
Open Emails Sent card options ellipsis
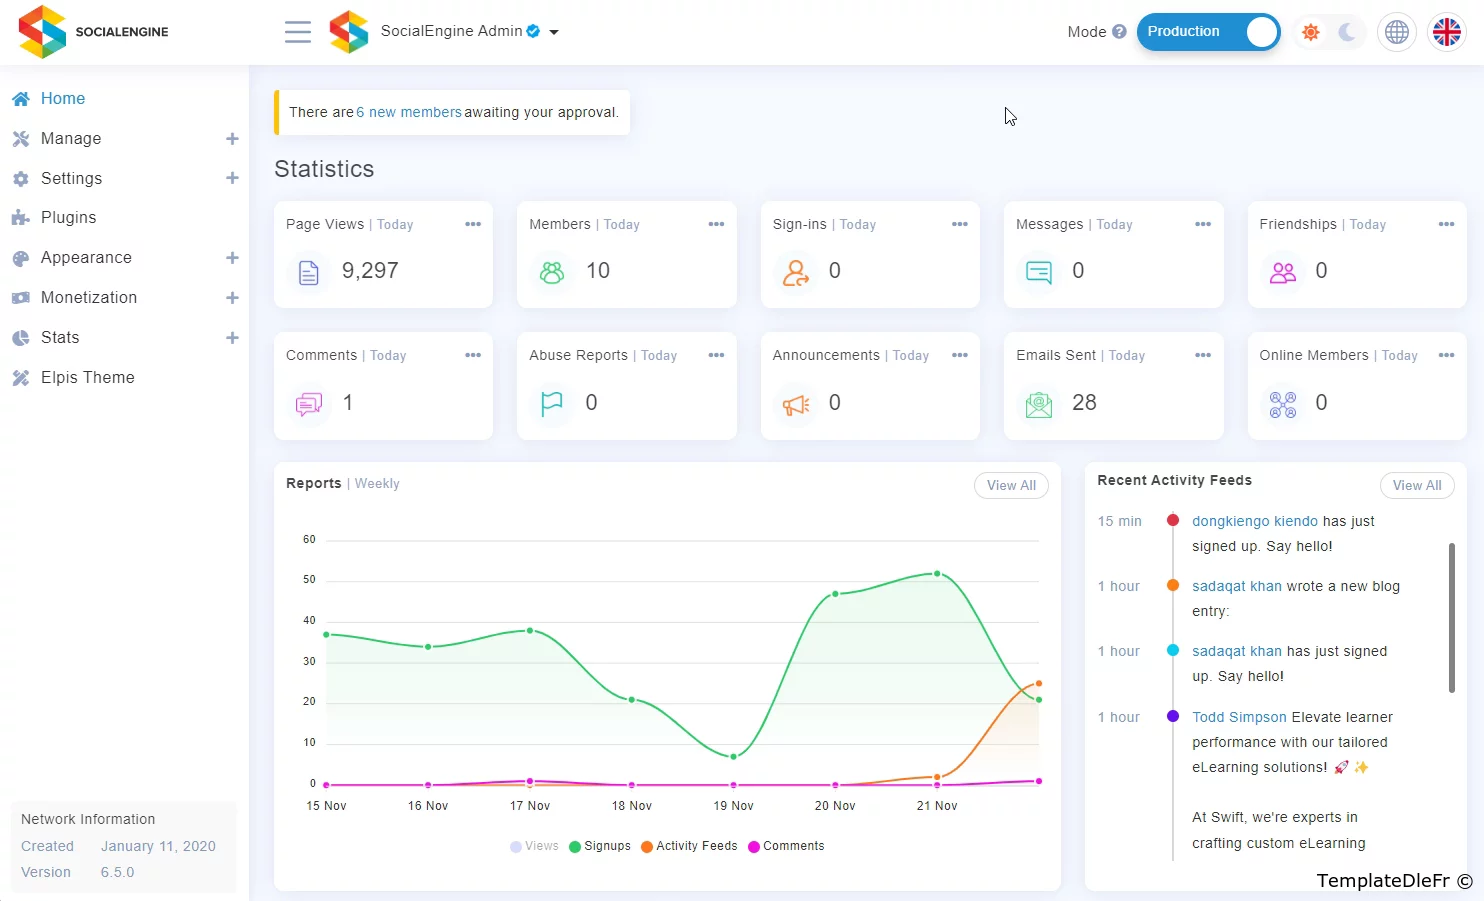pos(1203,355)
